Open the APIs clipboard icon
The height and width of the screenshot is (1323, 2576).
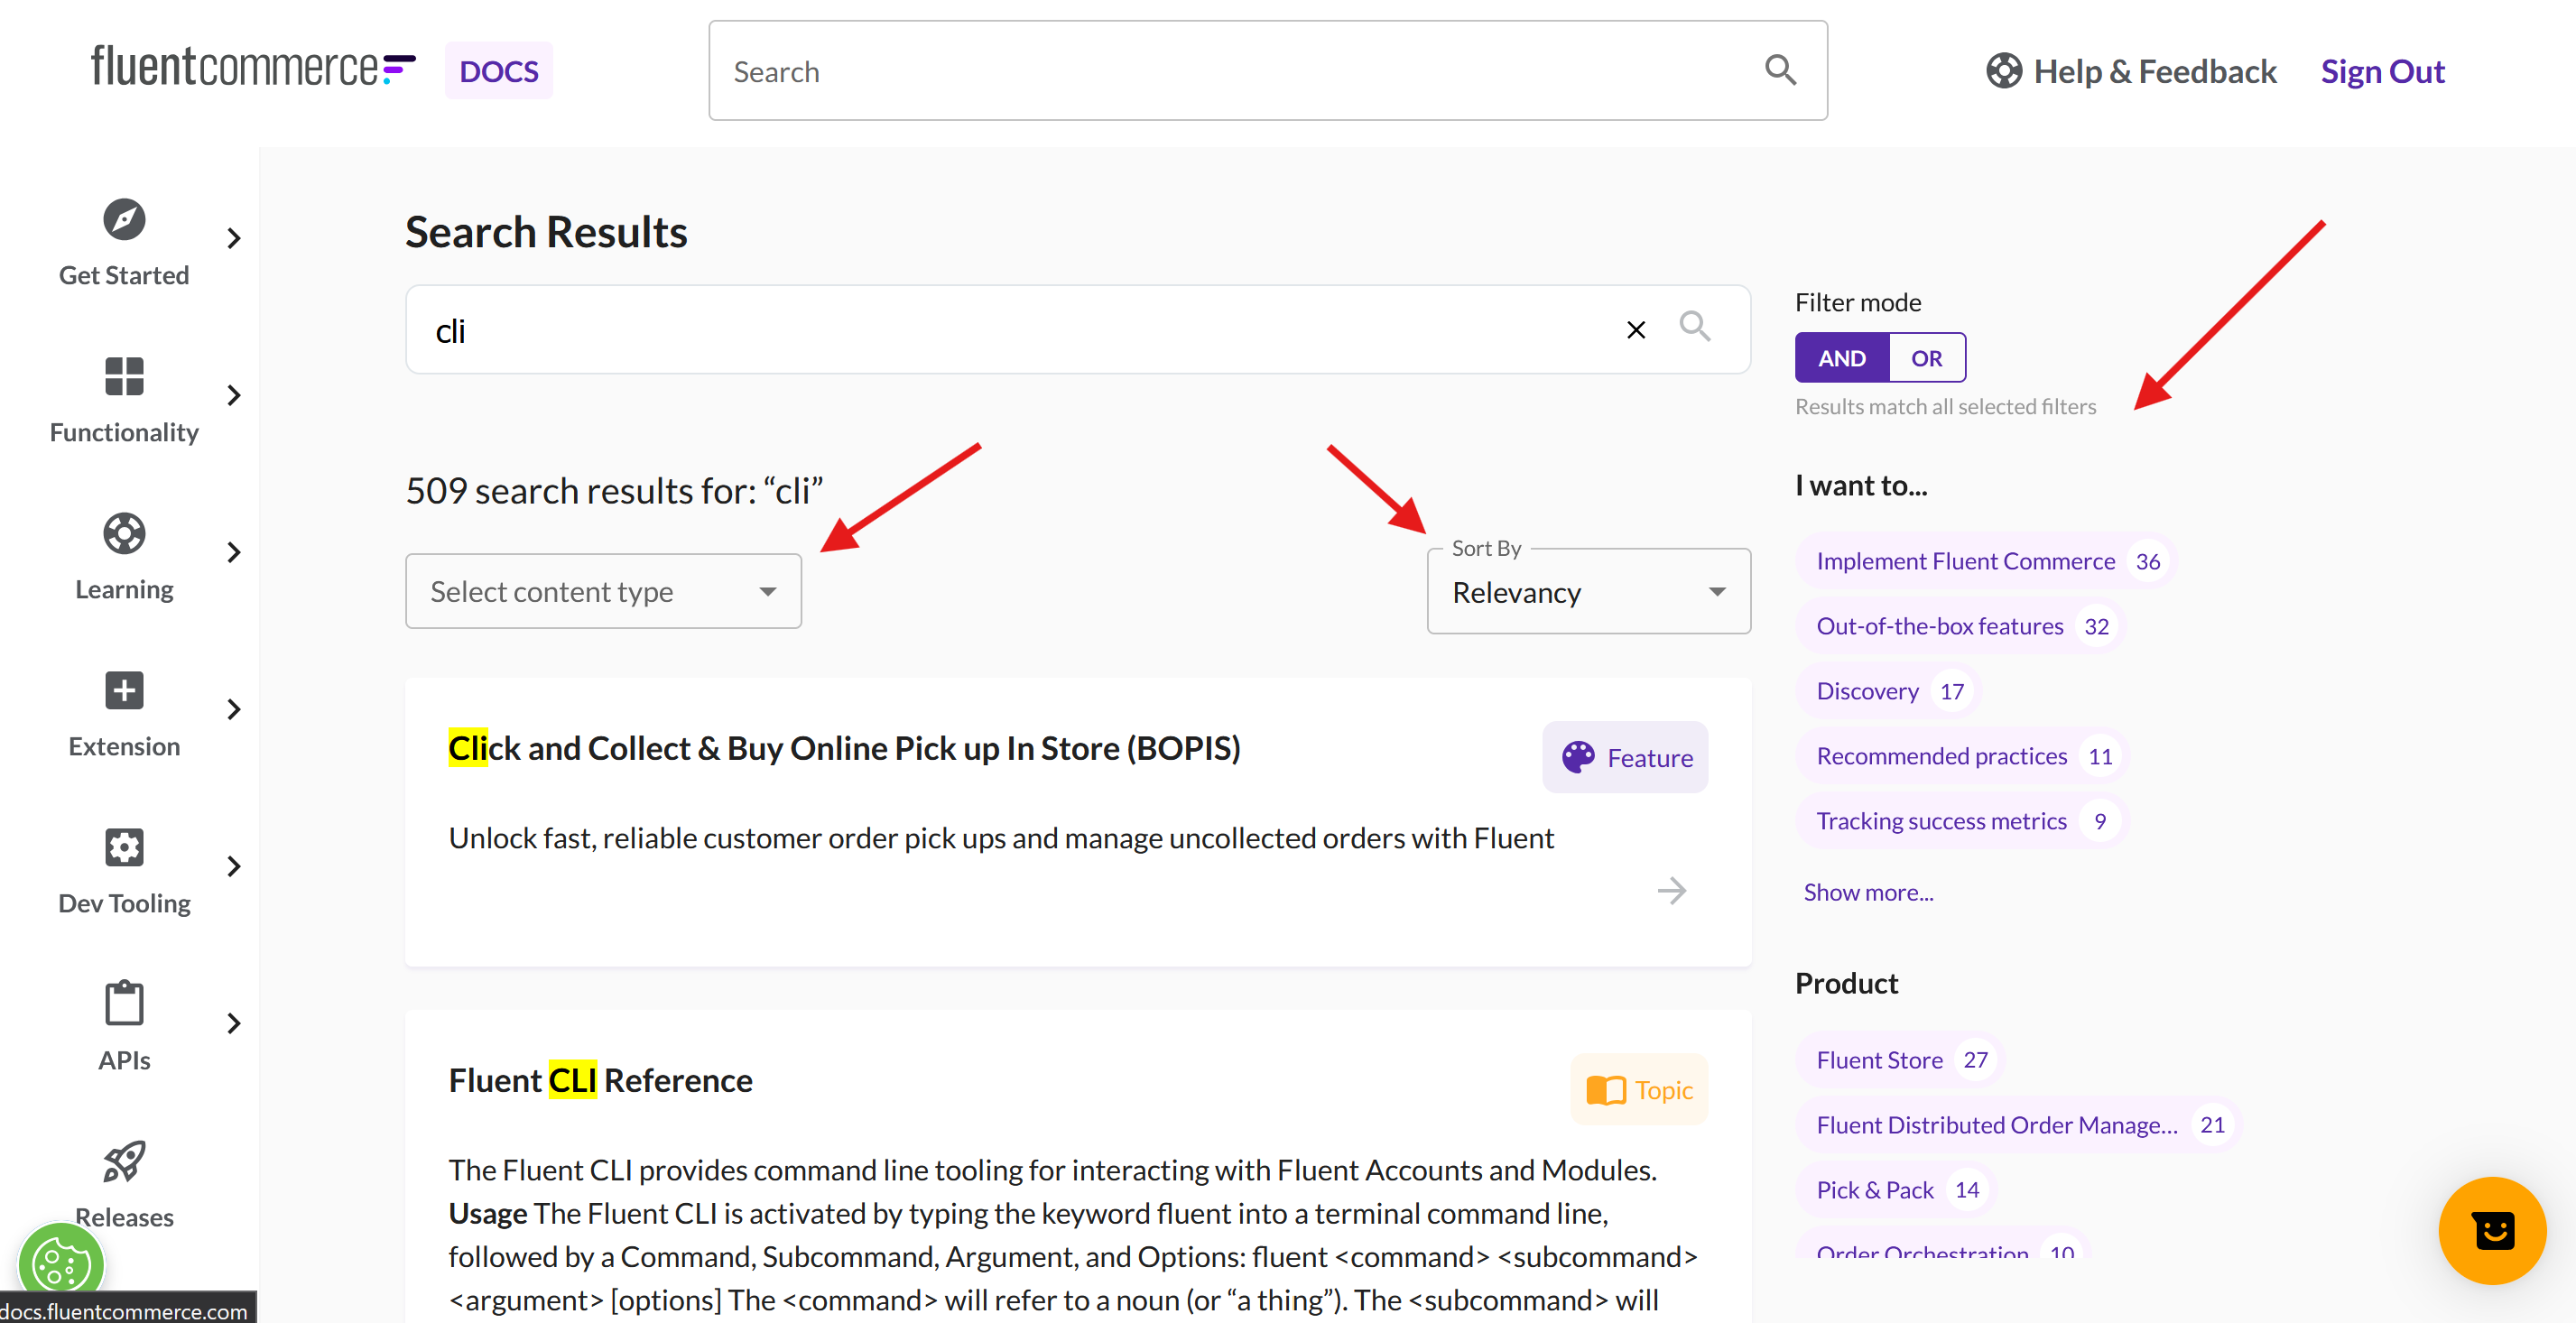(124, 1003)
